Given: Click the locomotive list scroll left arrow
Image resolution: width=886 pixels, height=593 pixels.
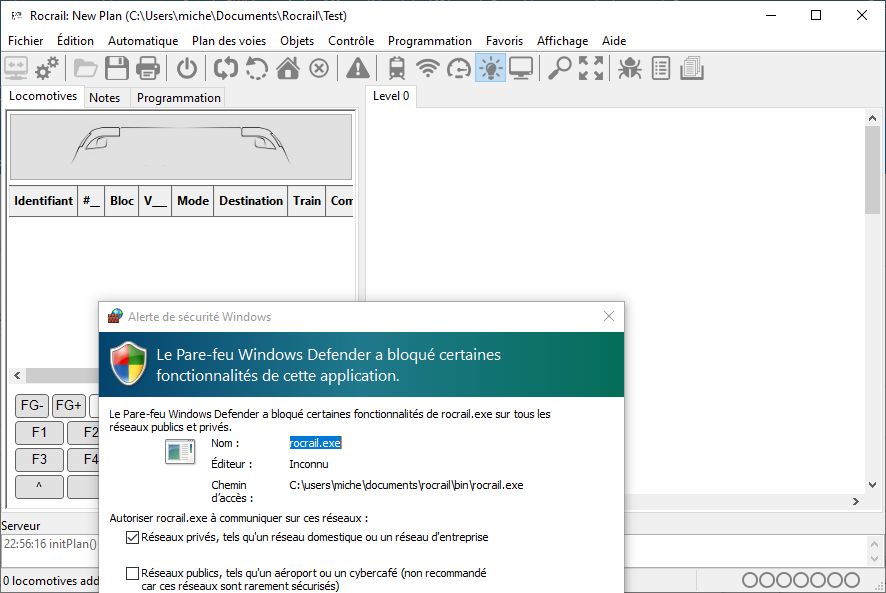Looking at the screenshot, I should (x=17, y=375).
